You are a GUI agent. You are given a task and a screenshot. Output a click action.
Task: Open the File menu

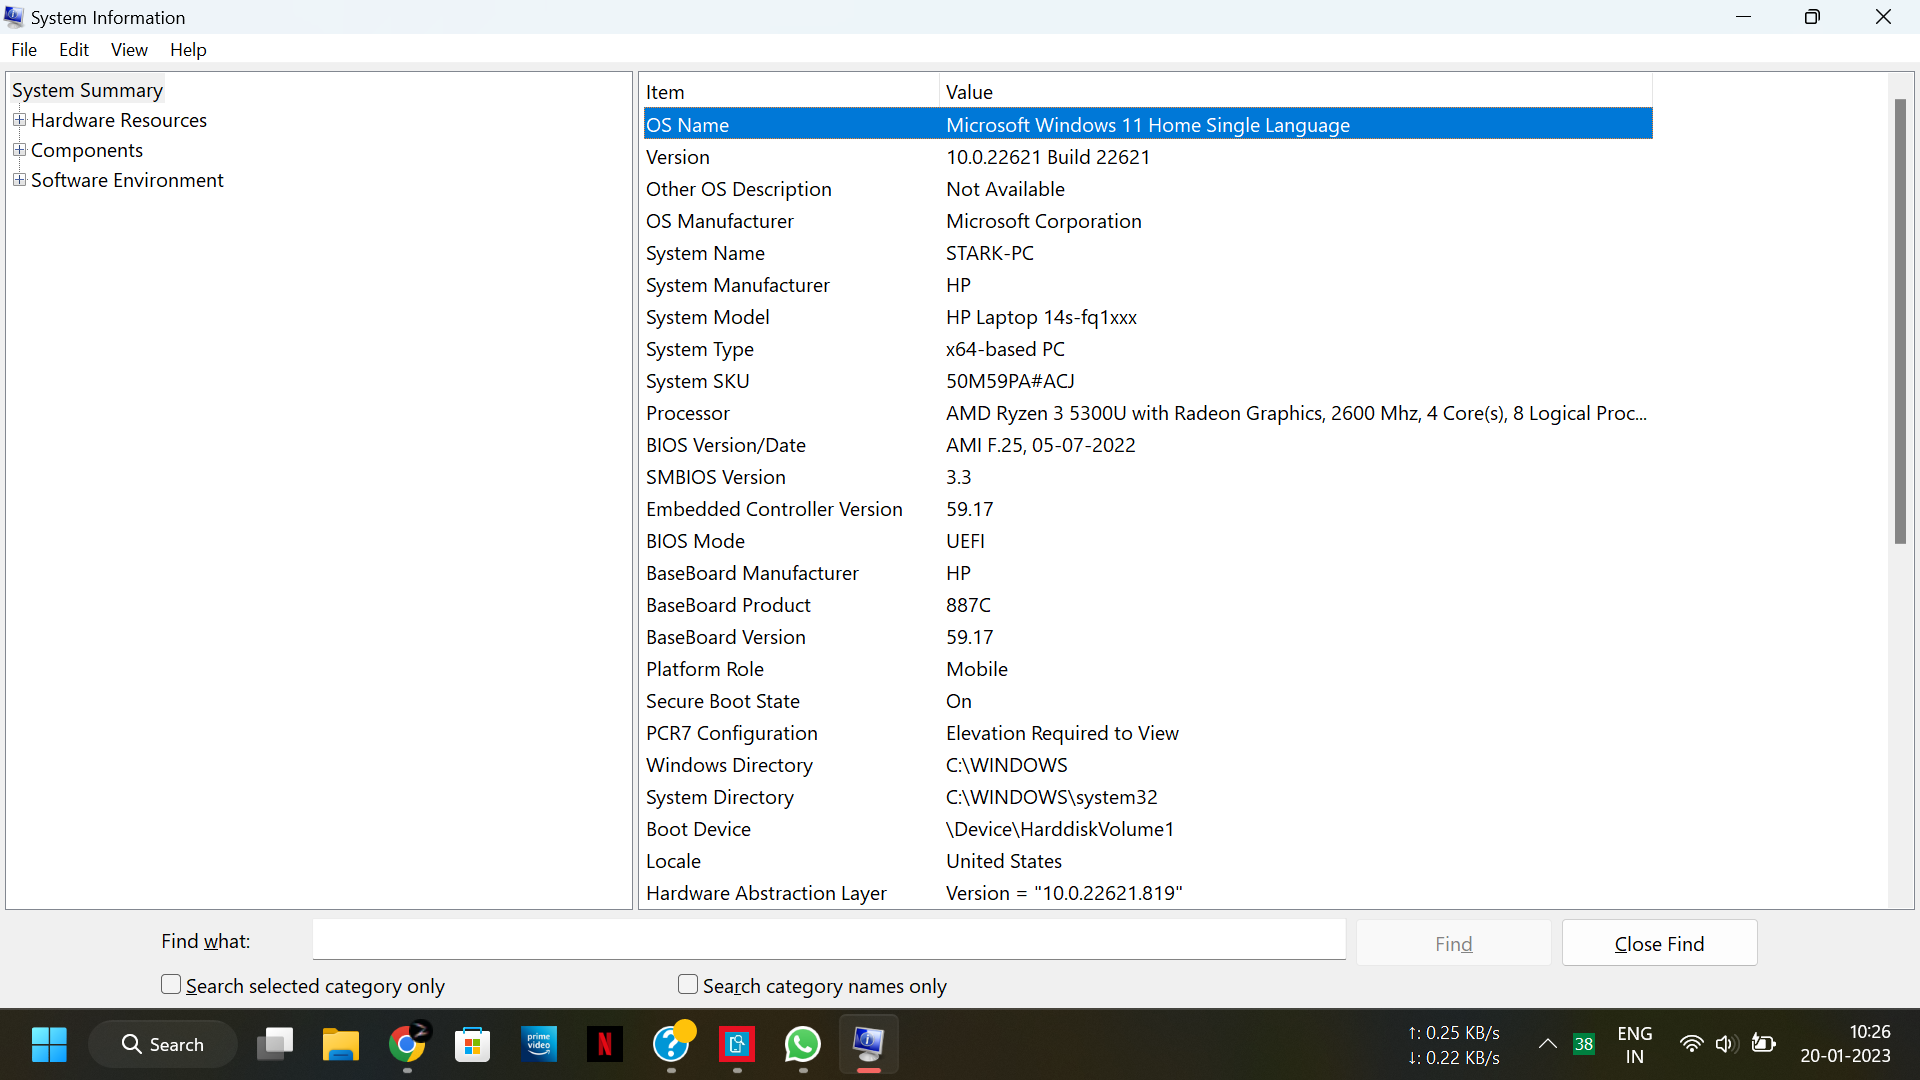[x=24, y=50]
